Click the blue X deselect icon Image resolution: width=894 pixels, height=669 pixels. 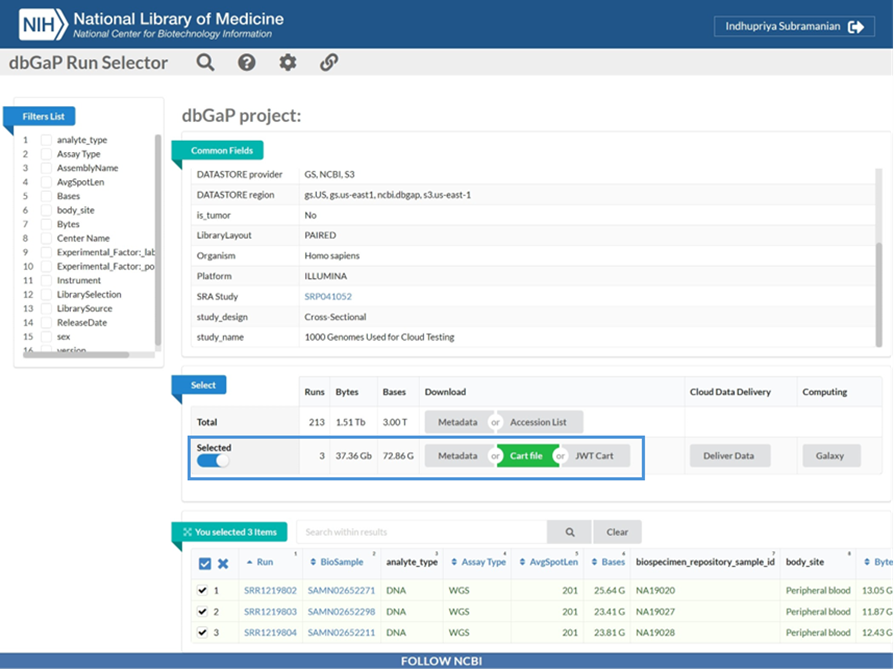tap(223, 564)
